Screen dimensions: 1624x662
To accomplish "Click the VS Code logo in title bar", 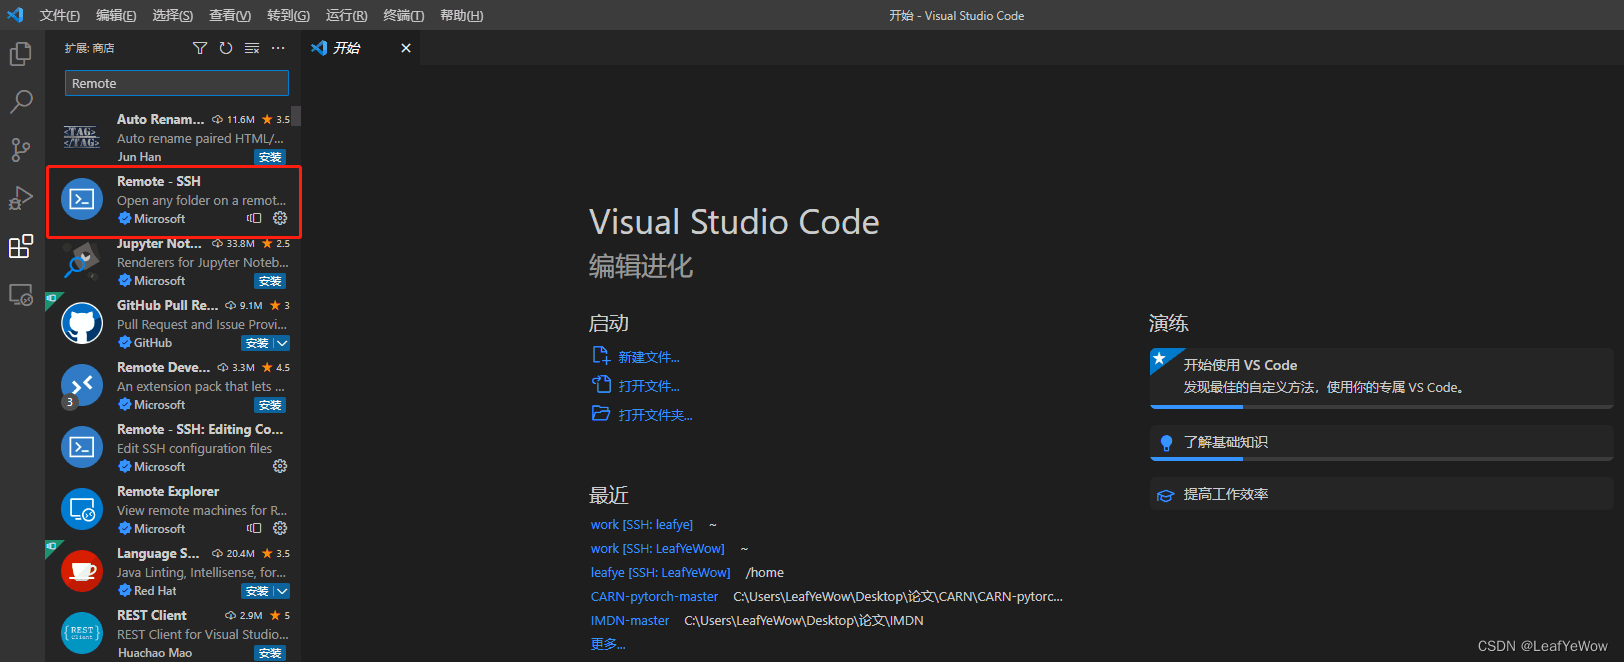I will click(15, 15).
